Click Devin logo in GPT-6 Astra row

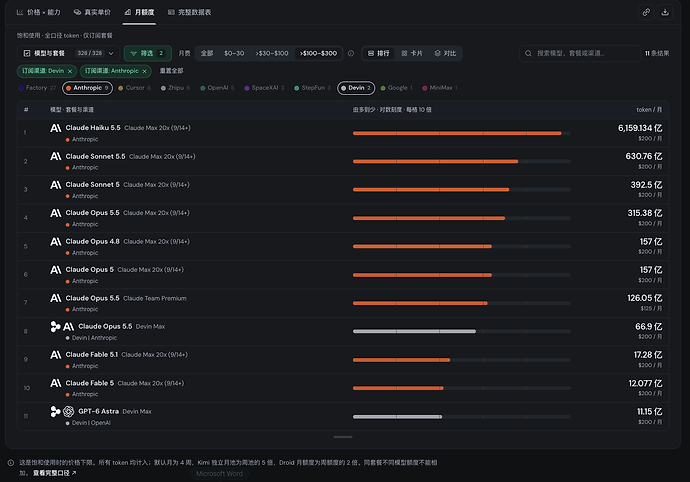(x=55, y=412)
